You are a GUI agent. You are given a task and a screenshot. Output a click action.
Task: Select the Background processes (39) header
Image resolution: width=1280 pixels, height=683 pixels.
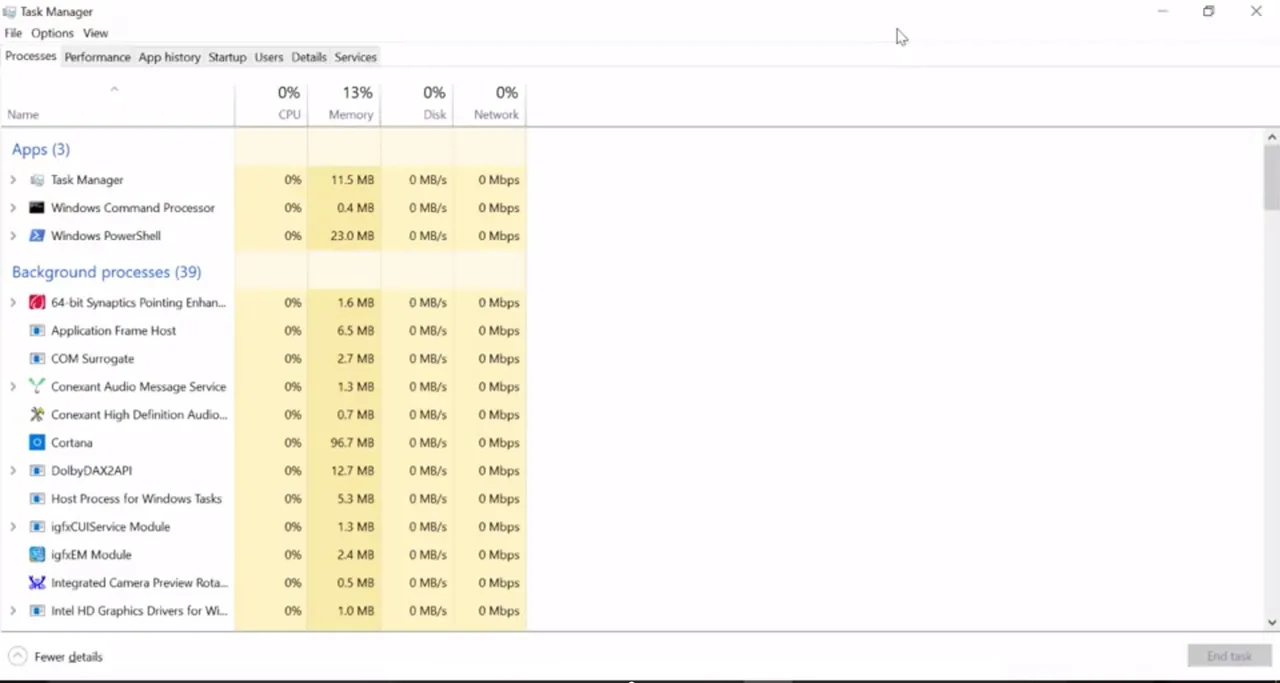pyautogui.click(x=106, y=272)
